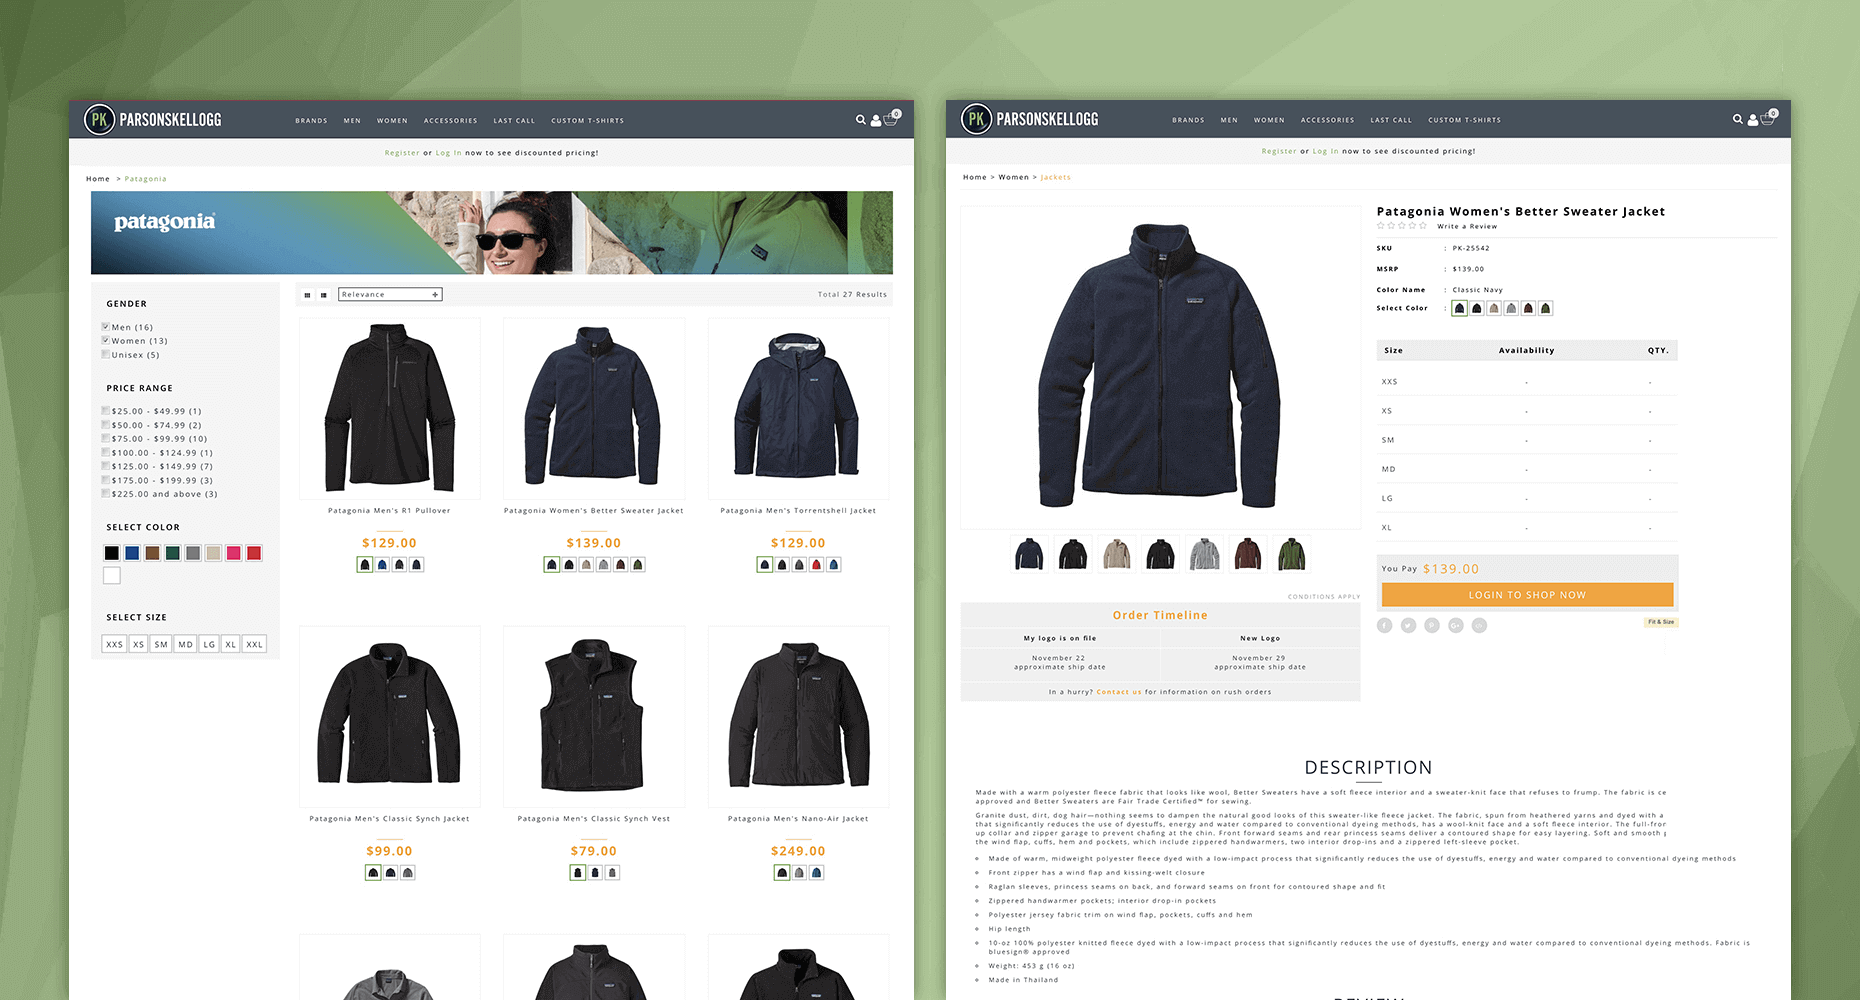Check the $50.00 - $74.99 price range
Image resolution: width=1860 pixels, height=1000 pixels.
point(105,424)
